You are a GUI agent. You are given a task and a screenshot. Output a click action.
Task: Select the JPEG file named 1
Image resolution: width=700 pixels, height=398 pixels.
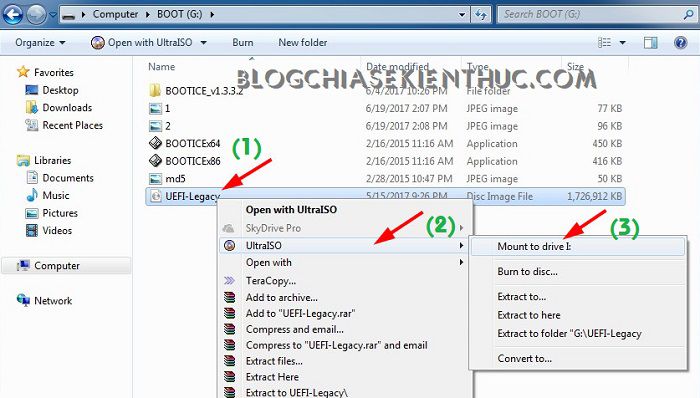[x=167, y=108]
